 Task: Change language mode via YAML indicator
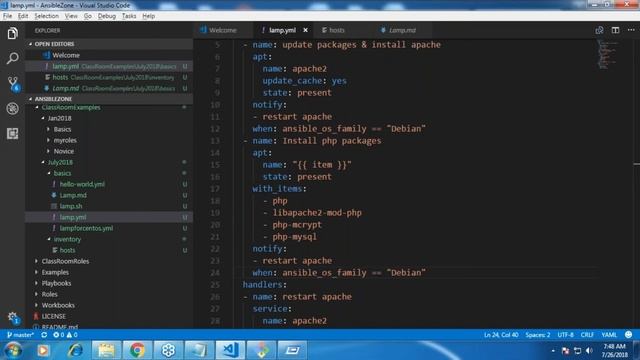609,335
